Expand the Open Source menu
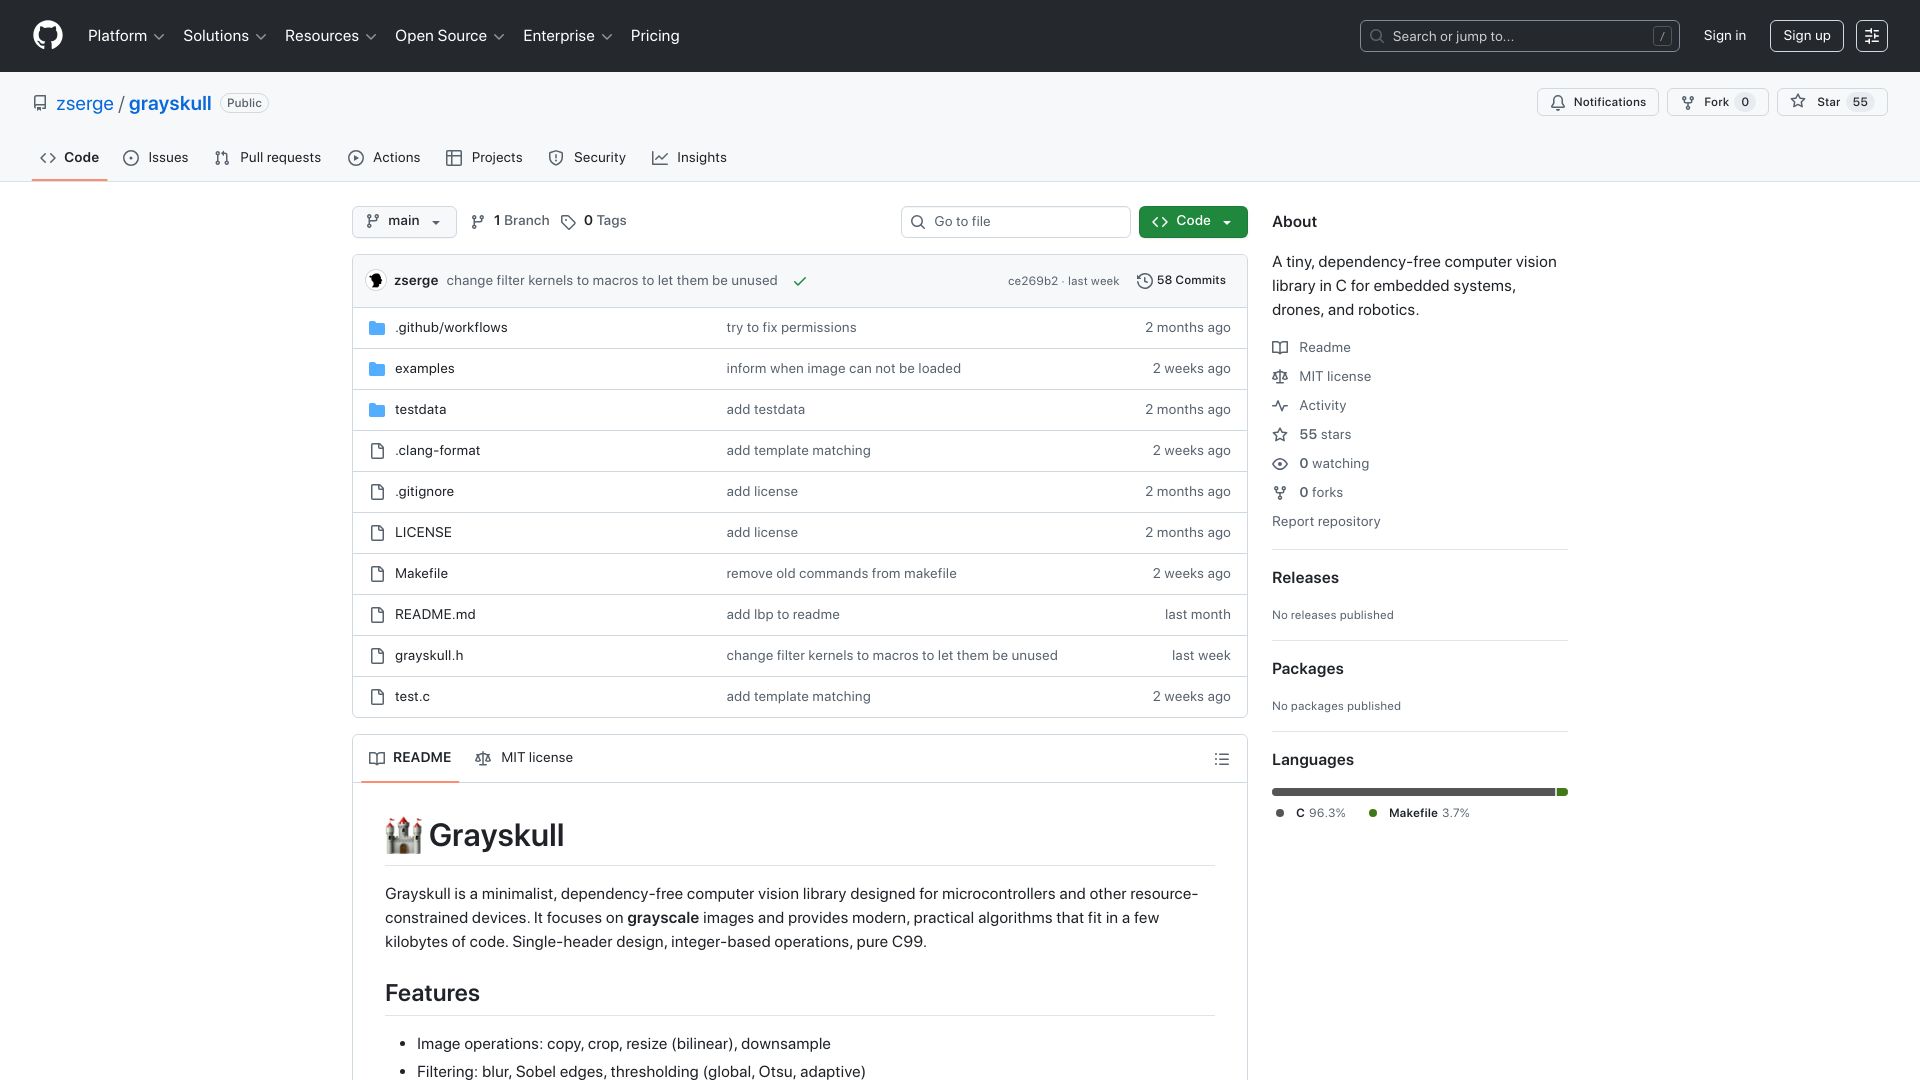The width and height of the screenshot is (1920, 1080). coord(450,36)
